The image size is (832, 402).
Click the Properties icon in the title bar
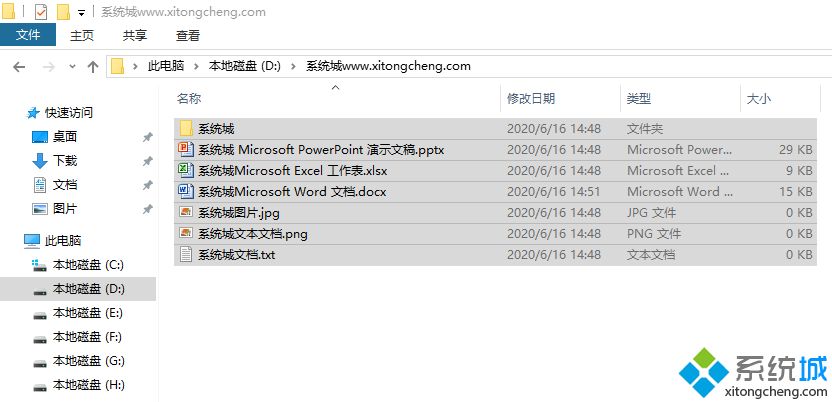tap(41, 12)
